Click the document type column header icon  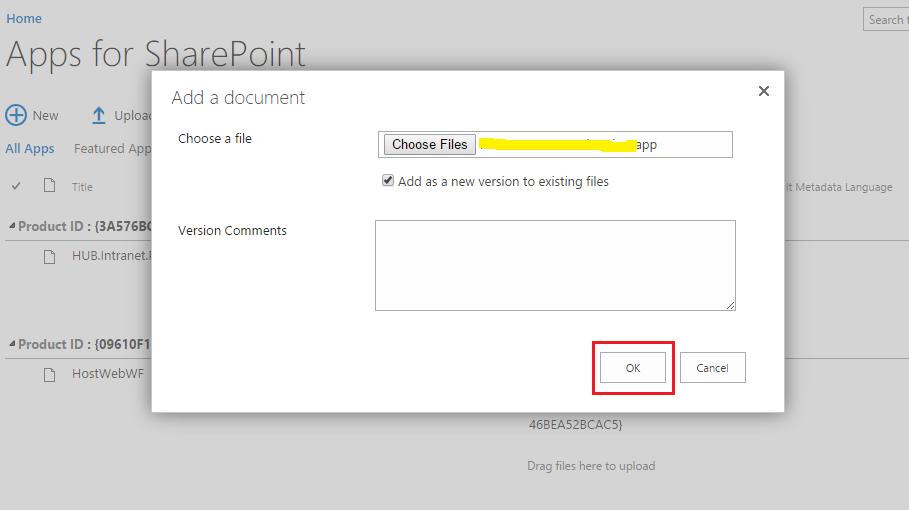(x=50, y=185)
